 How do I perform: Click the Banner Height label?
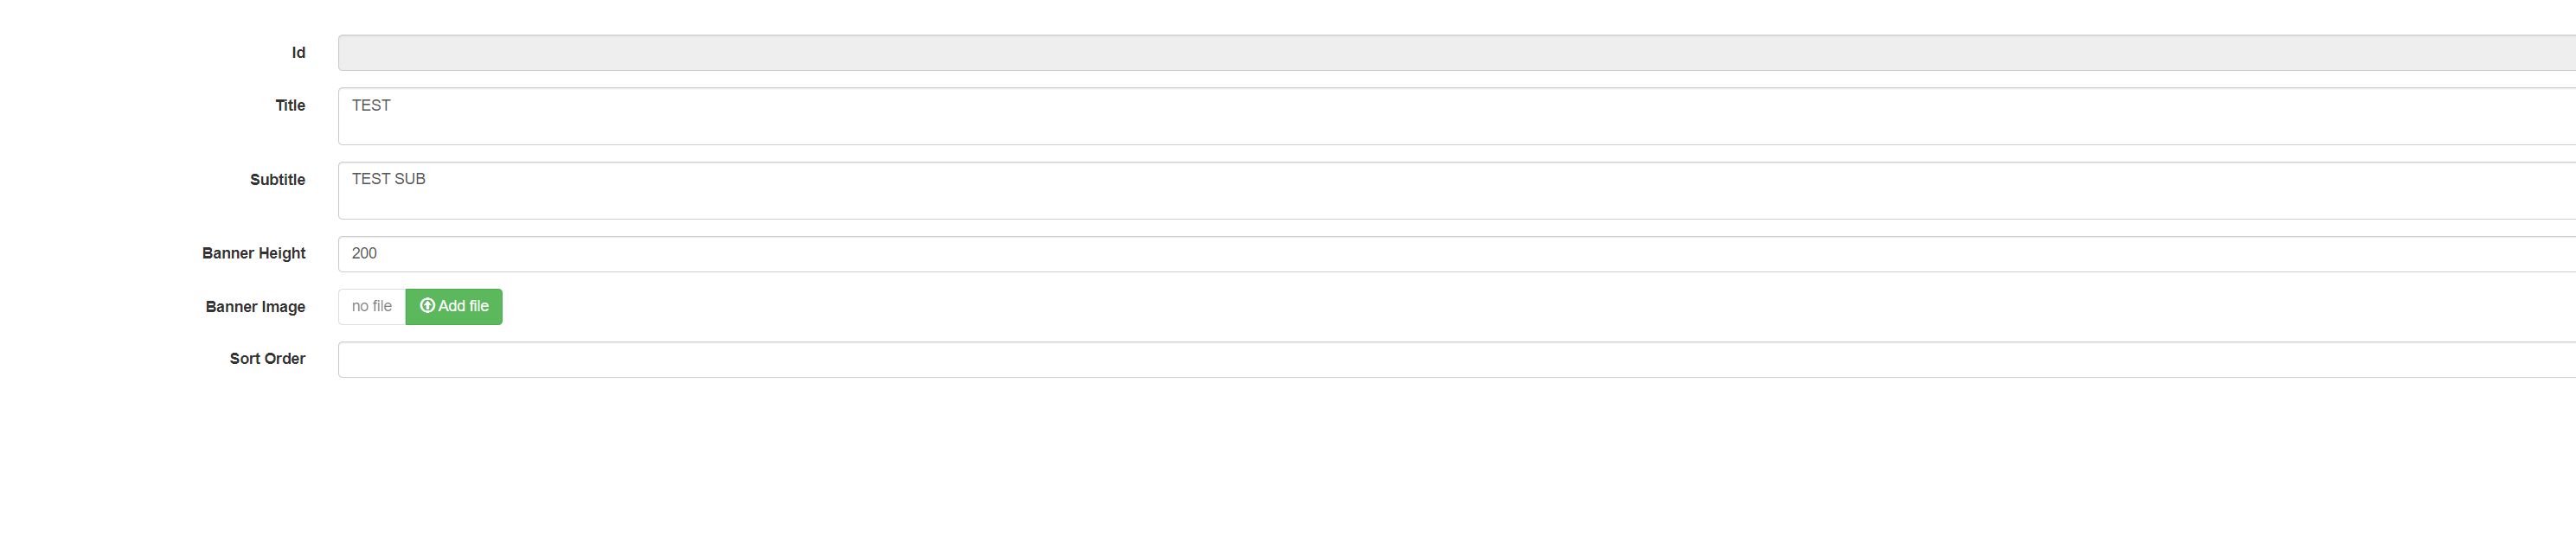coord(253,254)
